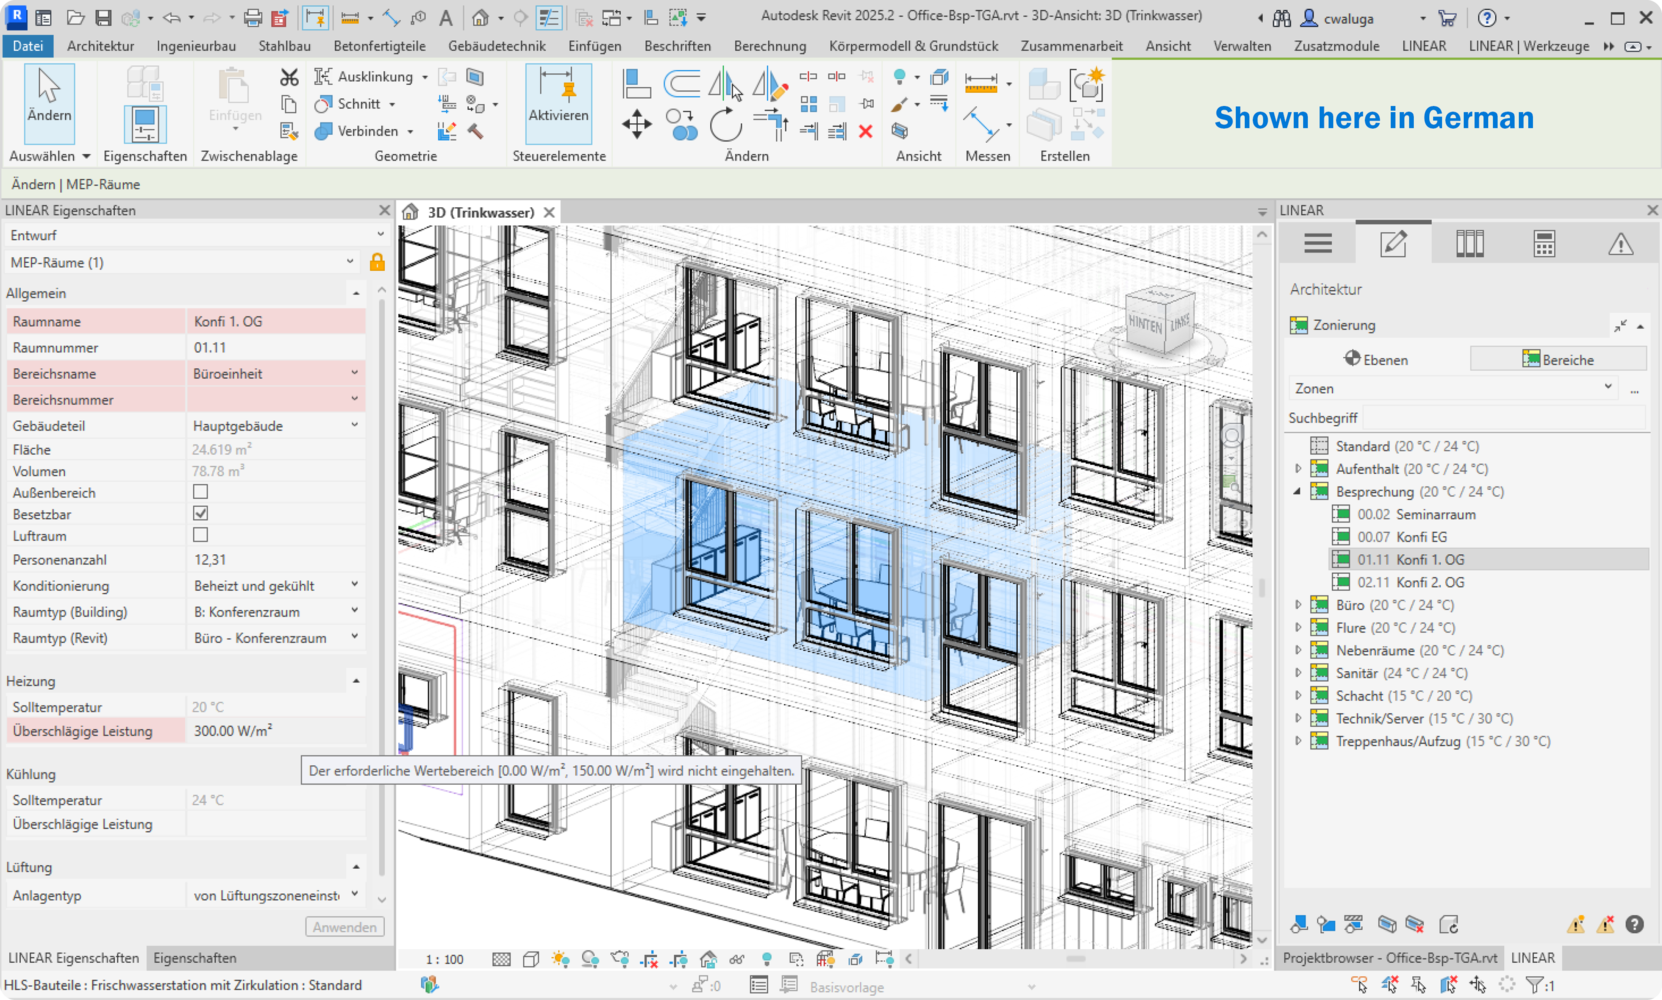Image resolution: width=1662 pixels, height=1000 pixels.
Task: Uncheck the Besetzbar checkbox
Action: click(201, 514)
